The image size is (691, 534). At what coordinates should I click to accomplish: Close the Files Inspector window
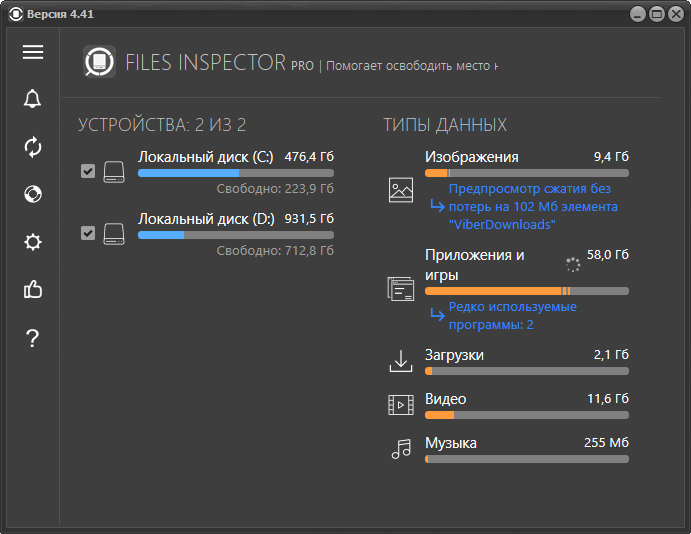[676, 15]
